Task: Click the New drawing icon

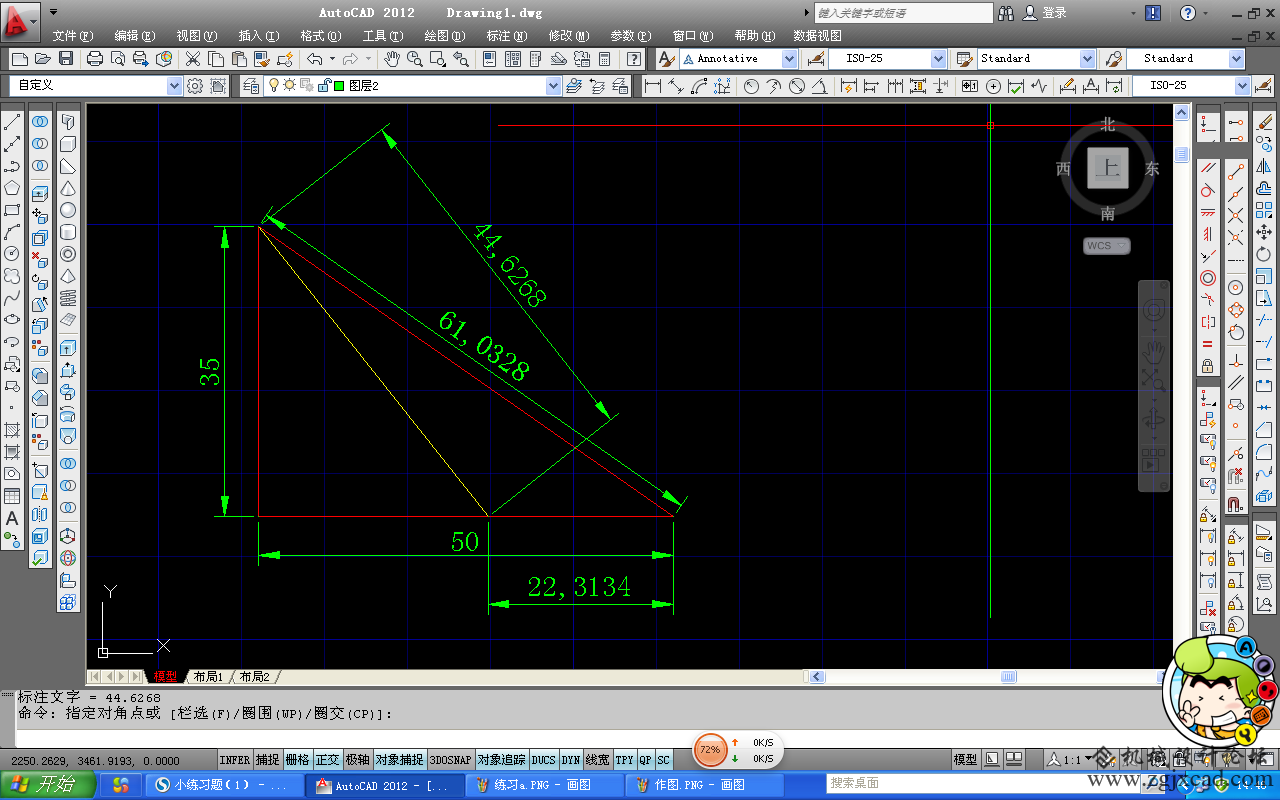Action: point(19,59)
